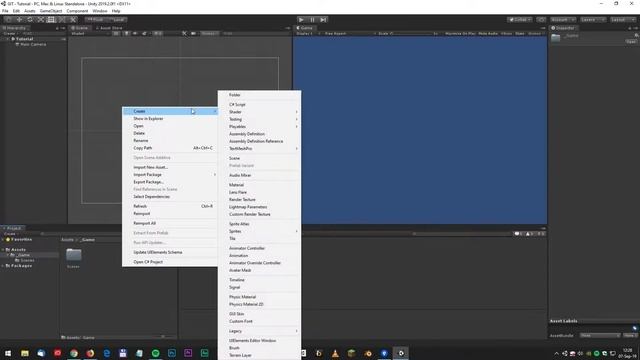Collapse the Tutorial scene in the Hierarchy
This screenshot has height=360, width=640.
8,39
